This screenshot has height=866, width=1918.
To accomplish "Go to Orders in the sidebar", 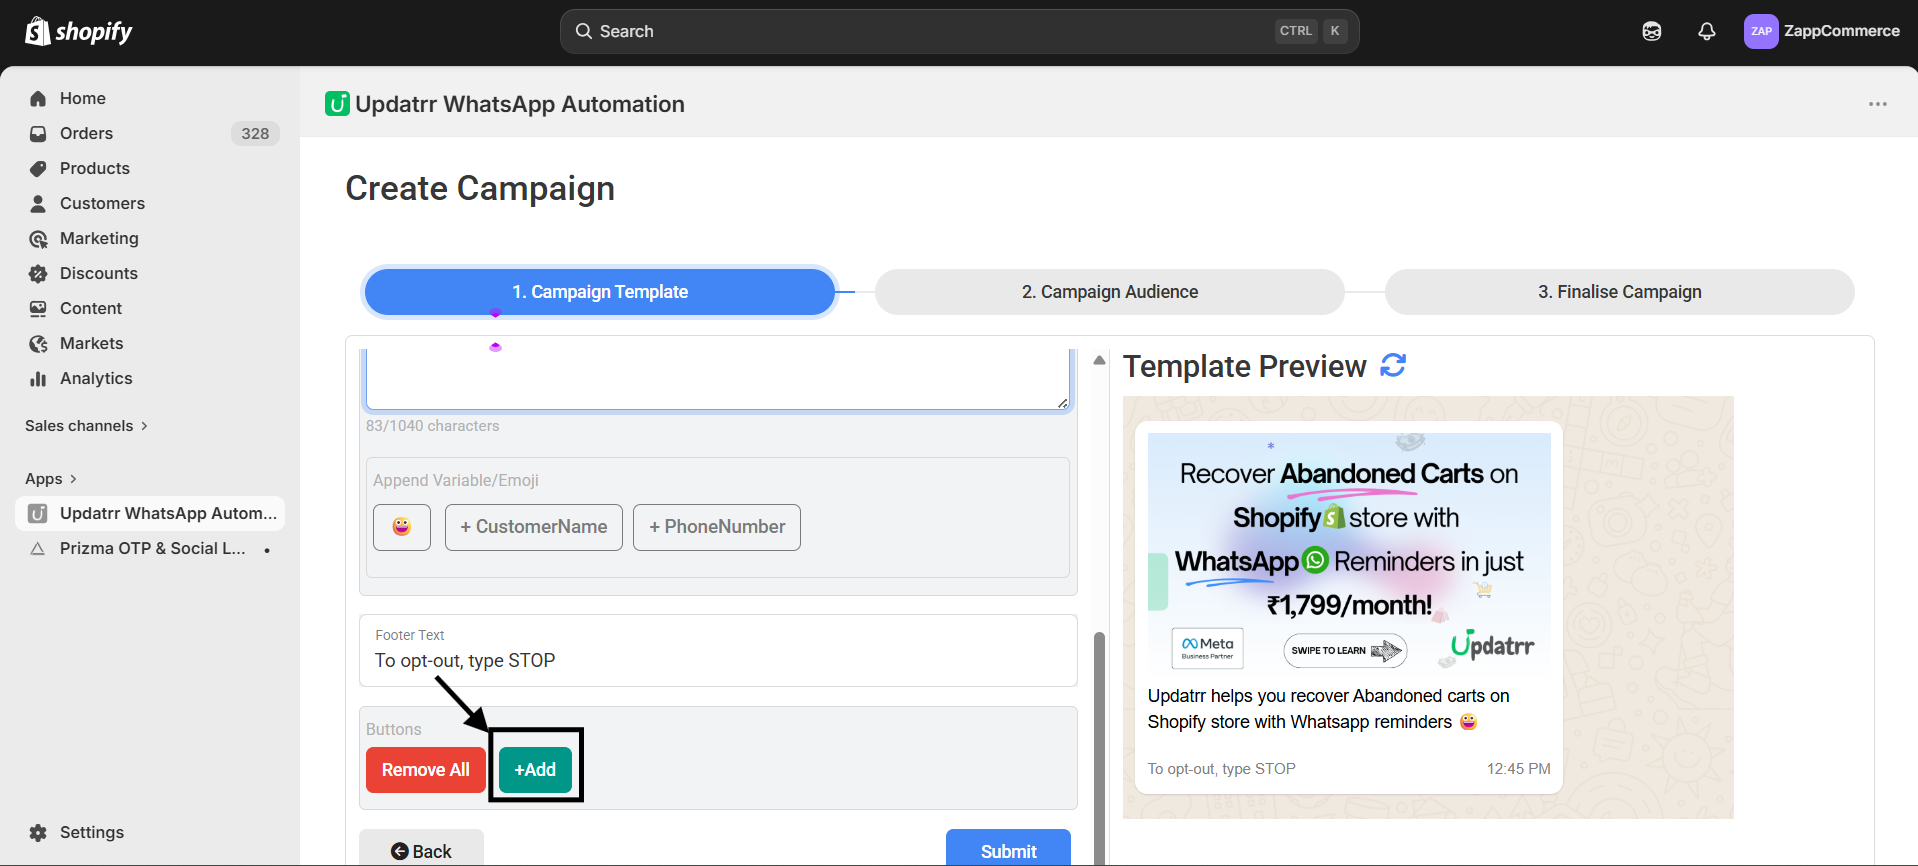I will click(86, 133).
